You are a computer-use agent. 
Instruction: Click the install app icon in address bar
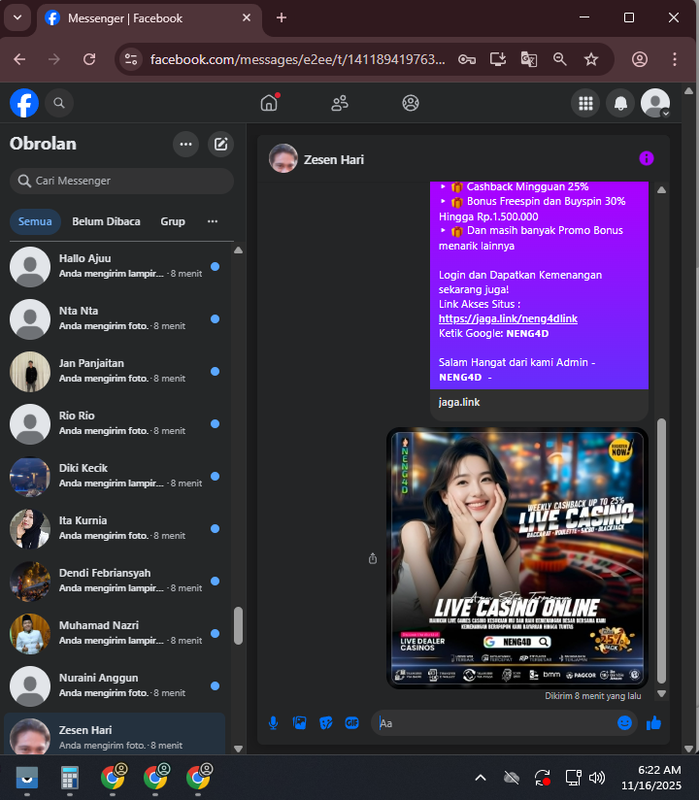click(498, 60)
